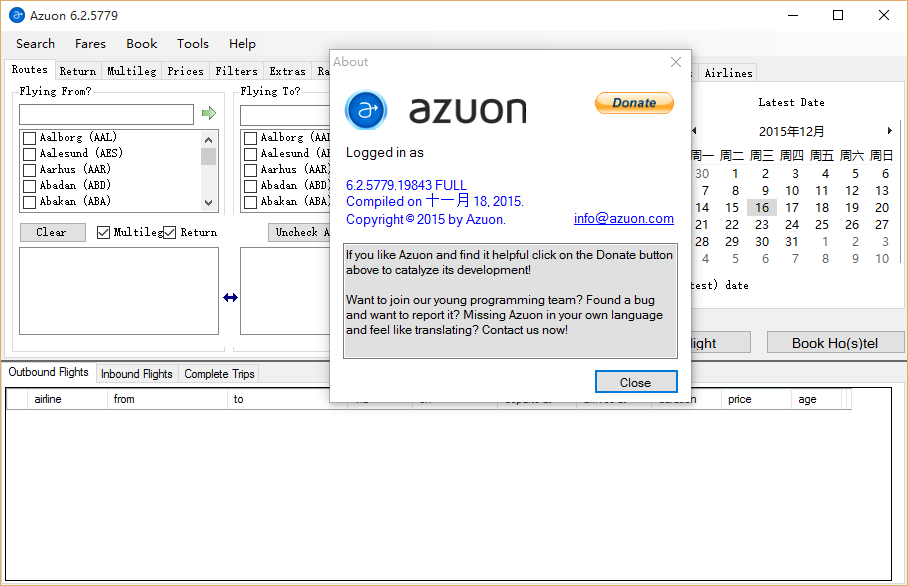Close the About dialog with X
Screen dimensions: 908x586
(x=676, y=62)
